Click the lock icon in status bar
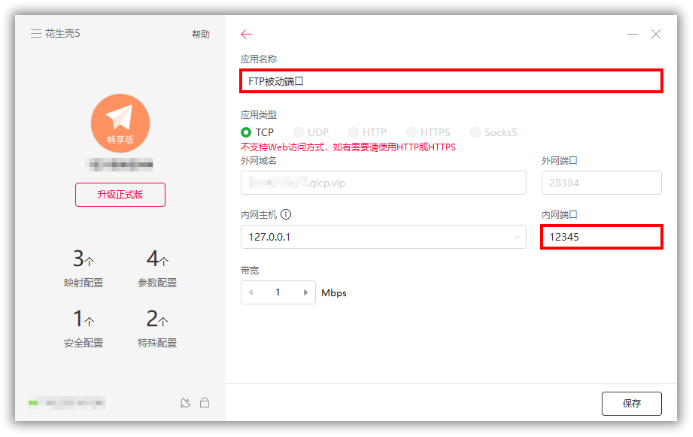 (x=204, y=403)
